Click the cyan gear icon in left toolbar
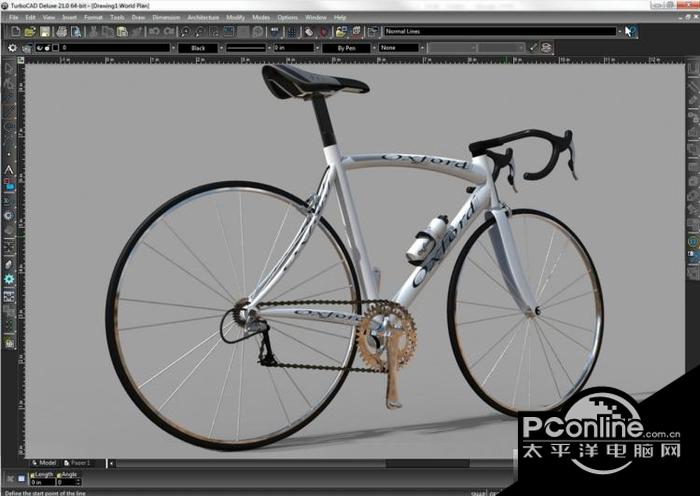The width and height of the screenshot is (700, 496). click(x=9, y=279)
